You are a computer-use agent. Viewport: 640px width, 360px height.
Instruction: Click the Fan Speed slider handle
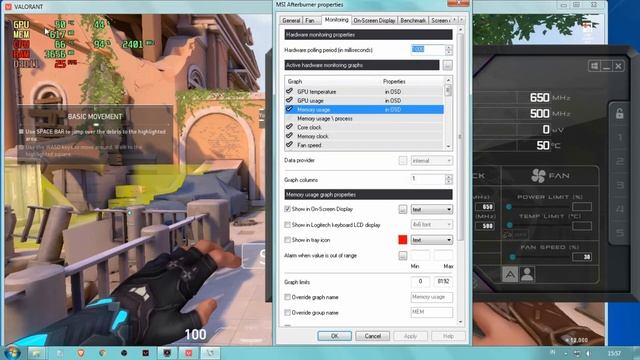[513, 257]
